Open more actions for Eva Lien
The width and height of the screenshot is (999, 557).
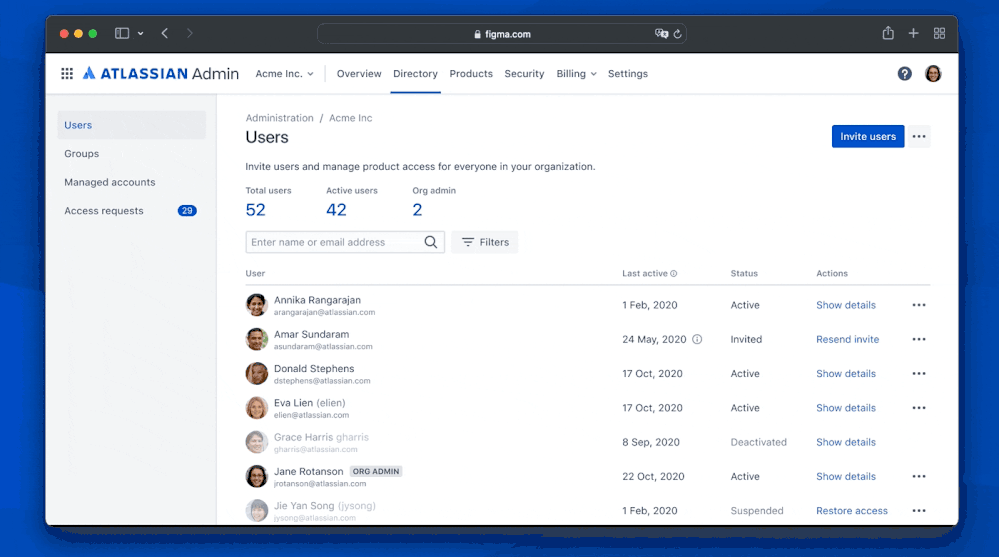pyautogui.click(x=919, y=408)
